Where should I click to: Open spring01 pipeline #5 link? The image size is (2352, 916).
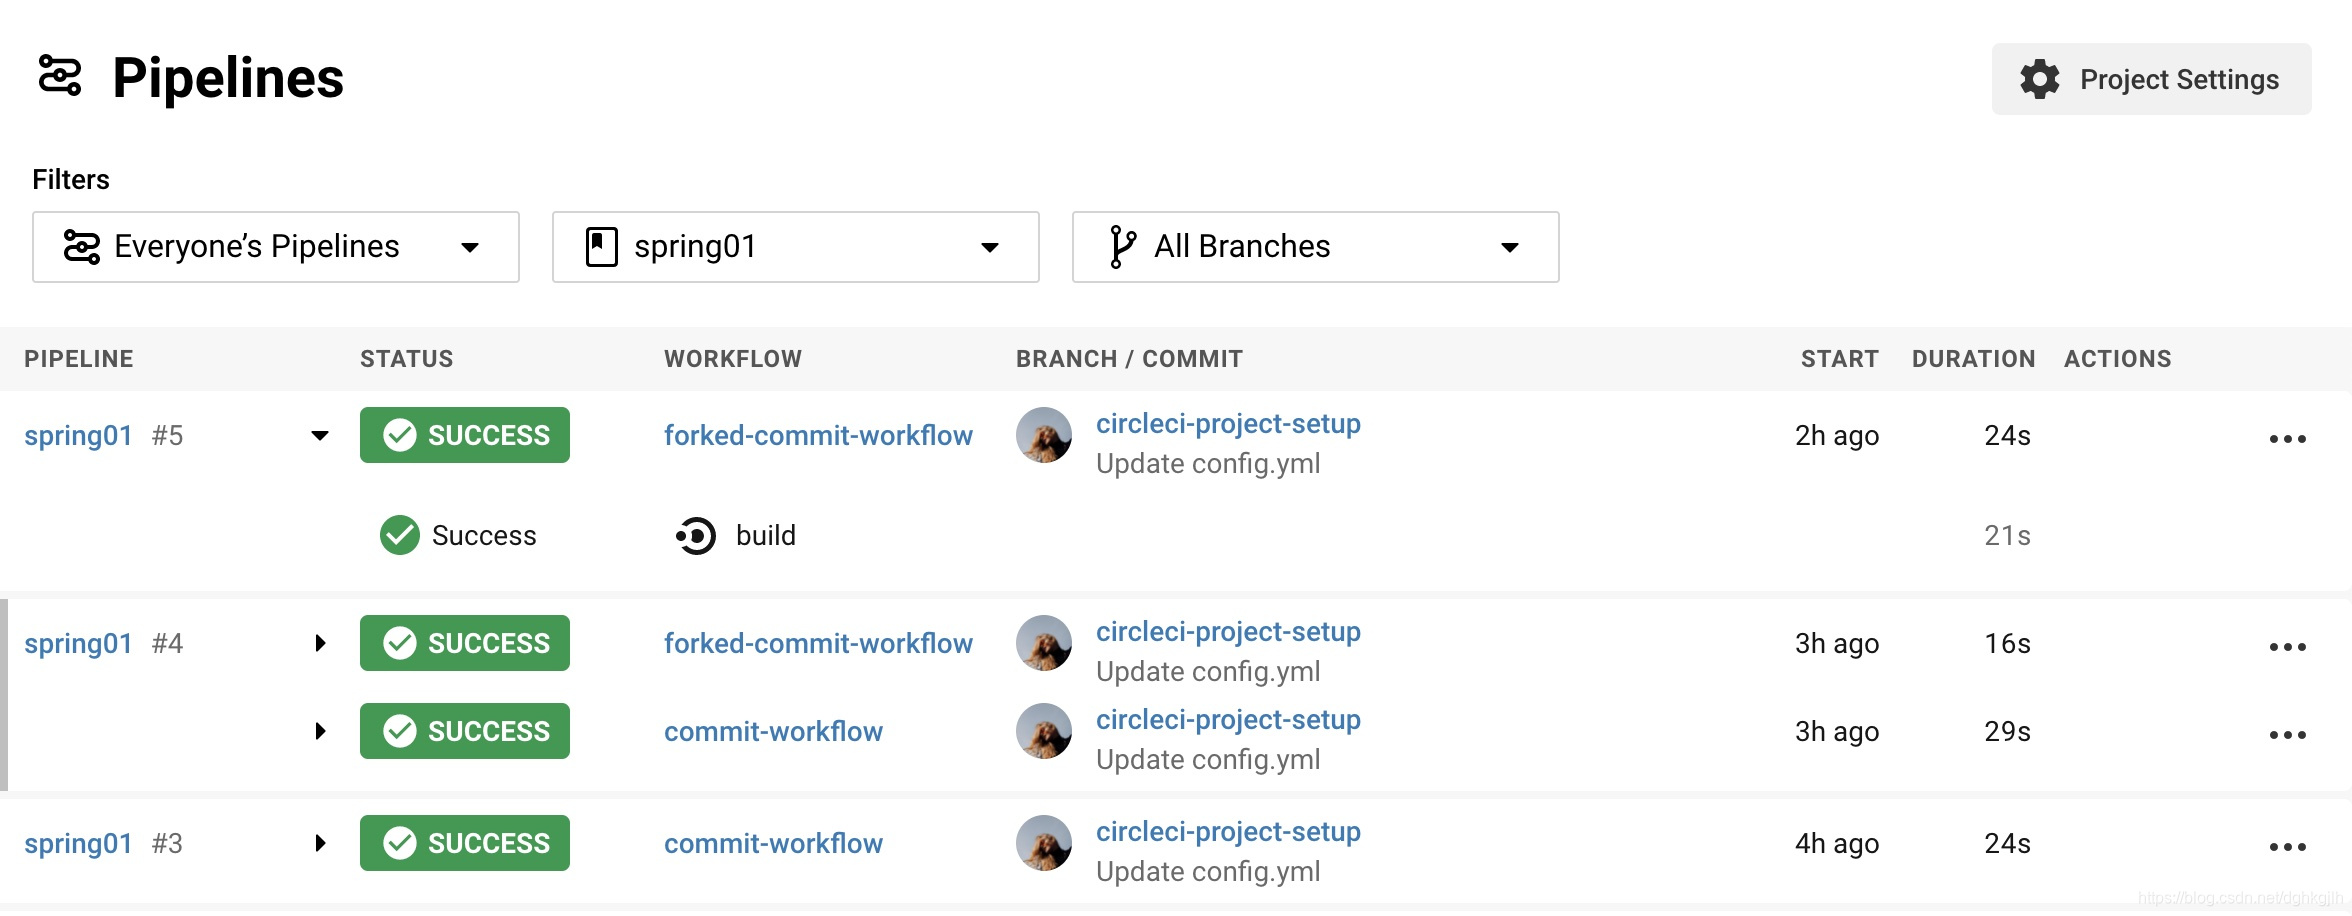78,436
